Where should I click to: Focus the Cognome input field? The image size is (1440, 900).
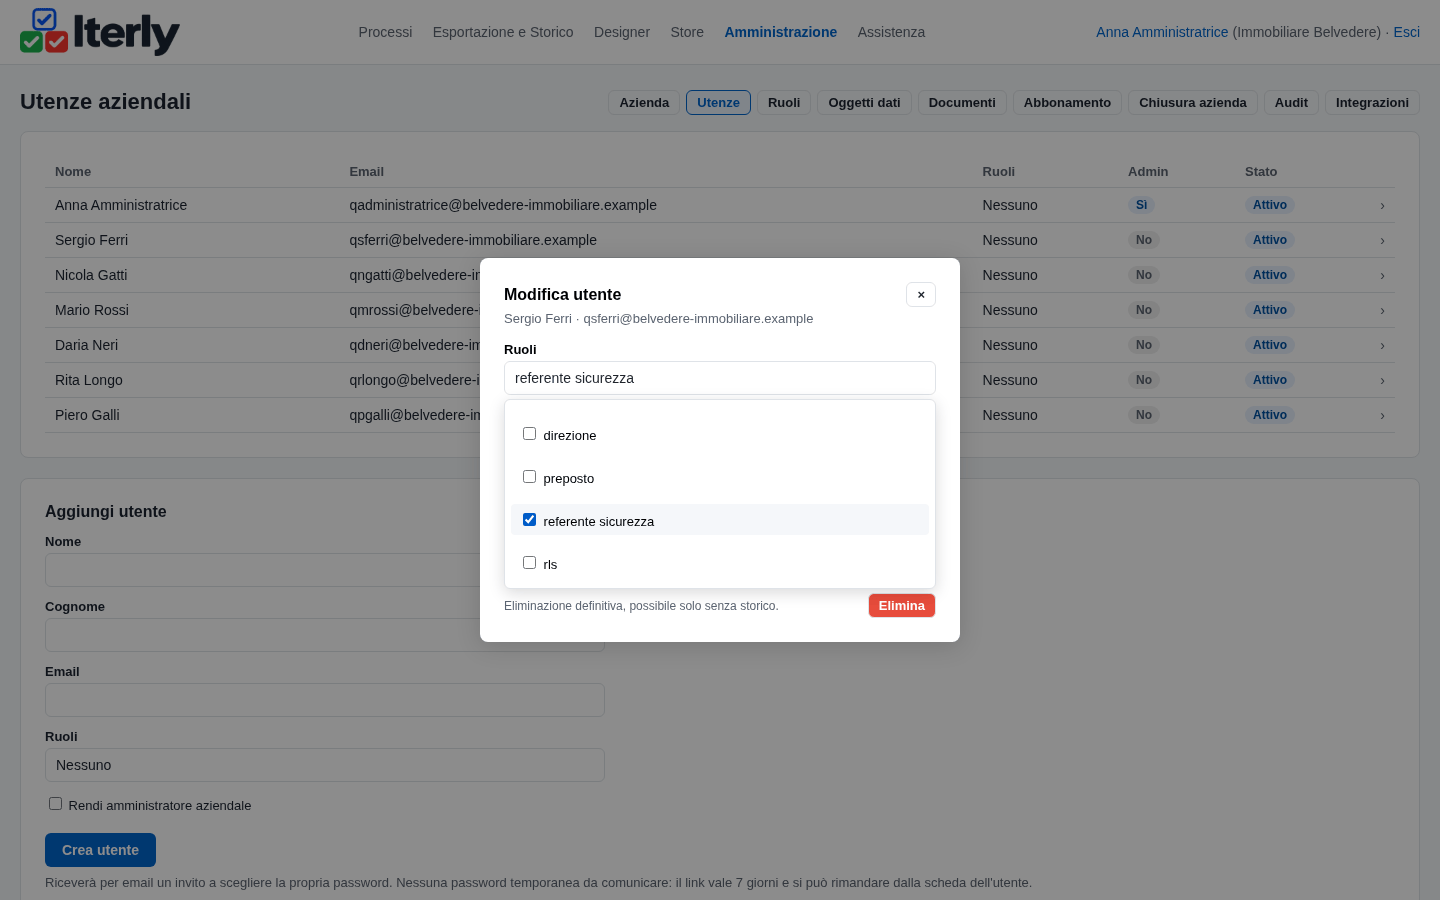[325, 635]
